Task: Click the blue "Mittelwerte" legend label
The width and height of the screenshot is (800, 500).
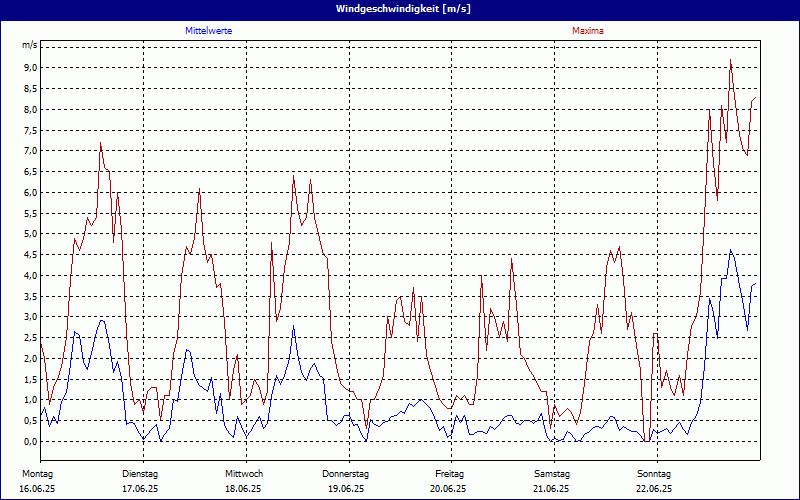Action: [208, 31]
